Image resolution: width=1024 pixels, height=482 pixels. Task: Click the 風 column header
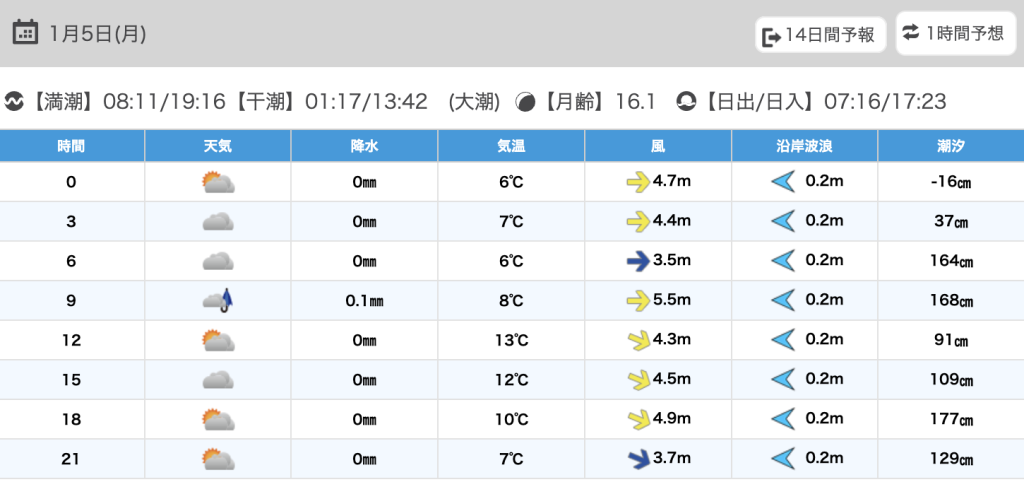pos(658,146)
